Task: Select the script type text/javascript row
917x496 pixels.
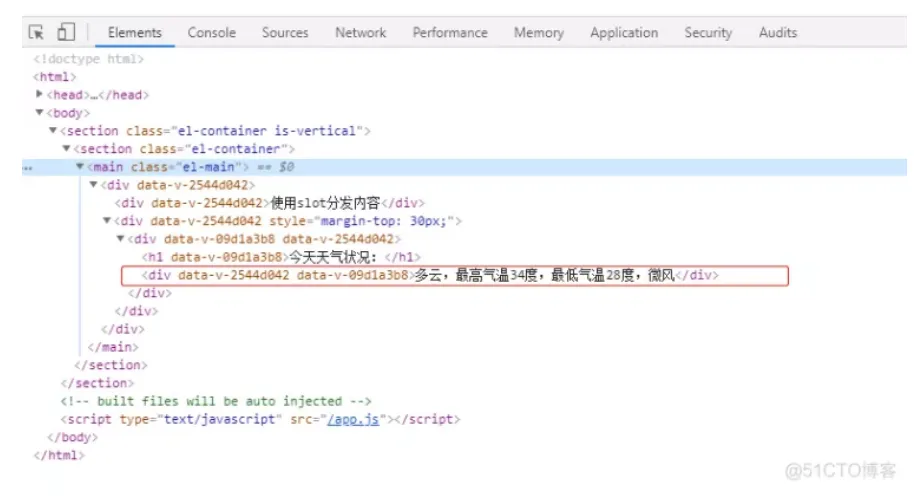Action: (x=260, y=419)
